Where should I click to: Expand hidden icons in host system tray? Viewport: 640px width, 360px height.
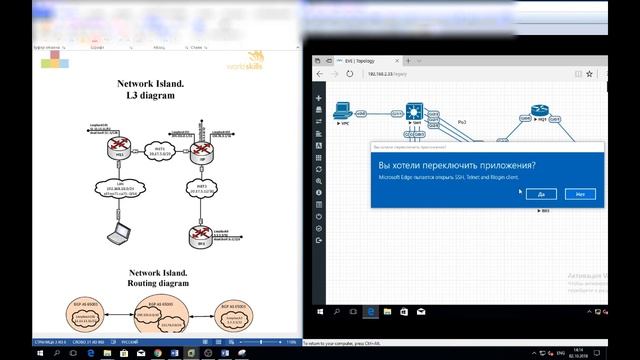(x=534, y=353)
